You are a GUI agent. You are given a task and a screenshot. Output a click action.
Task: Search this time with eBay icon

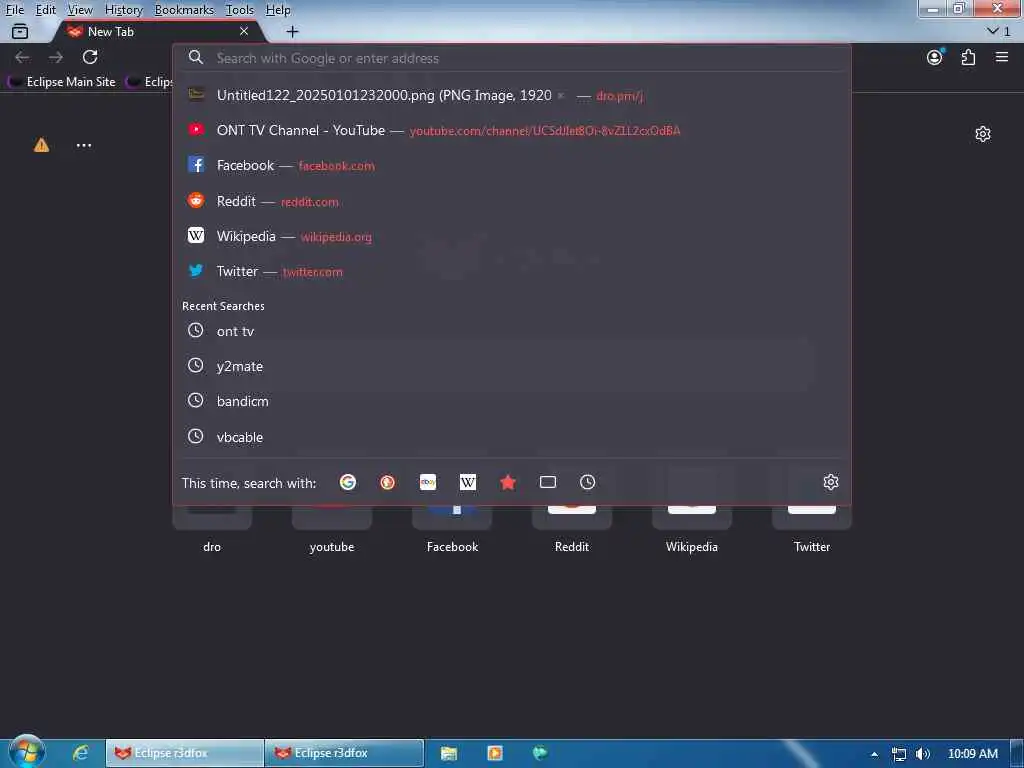click(428, 482)
